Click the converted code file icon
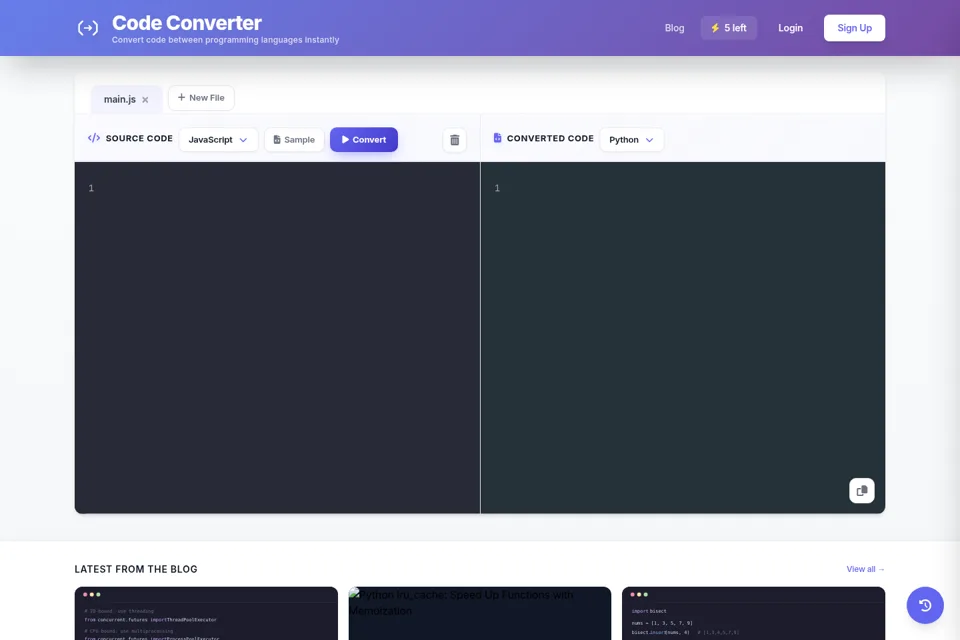Viewport: 960px width, 640px height. coord(497,138)
